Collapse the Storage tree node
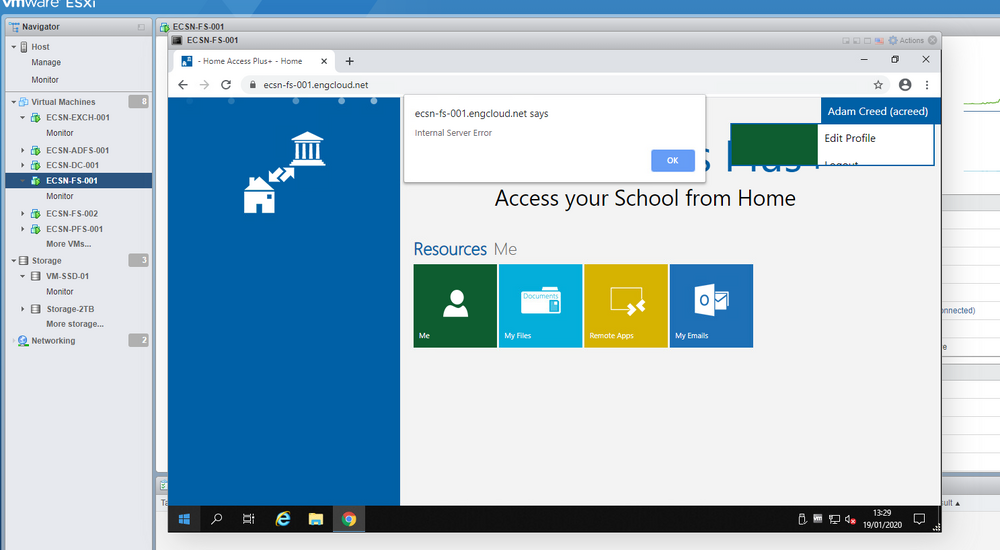This screenshot has width=1000, height=550. tap(13, 261)
